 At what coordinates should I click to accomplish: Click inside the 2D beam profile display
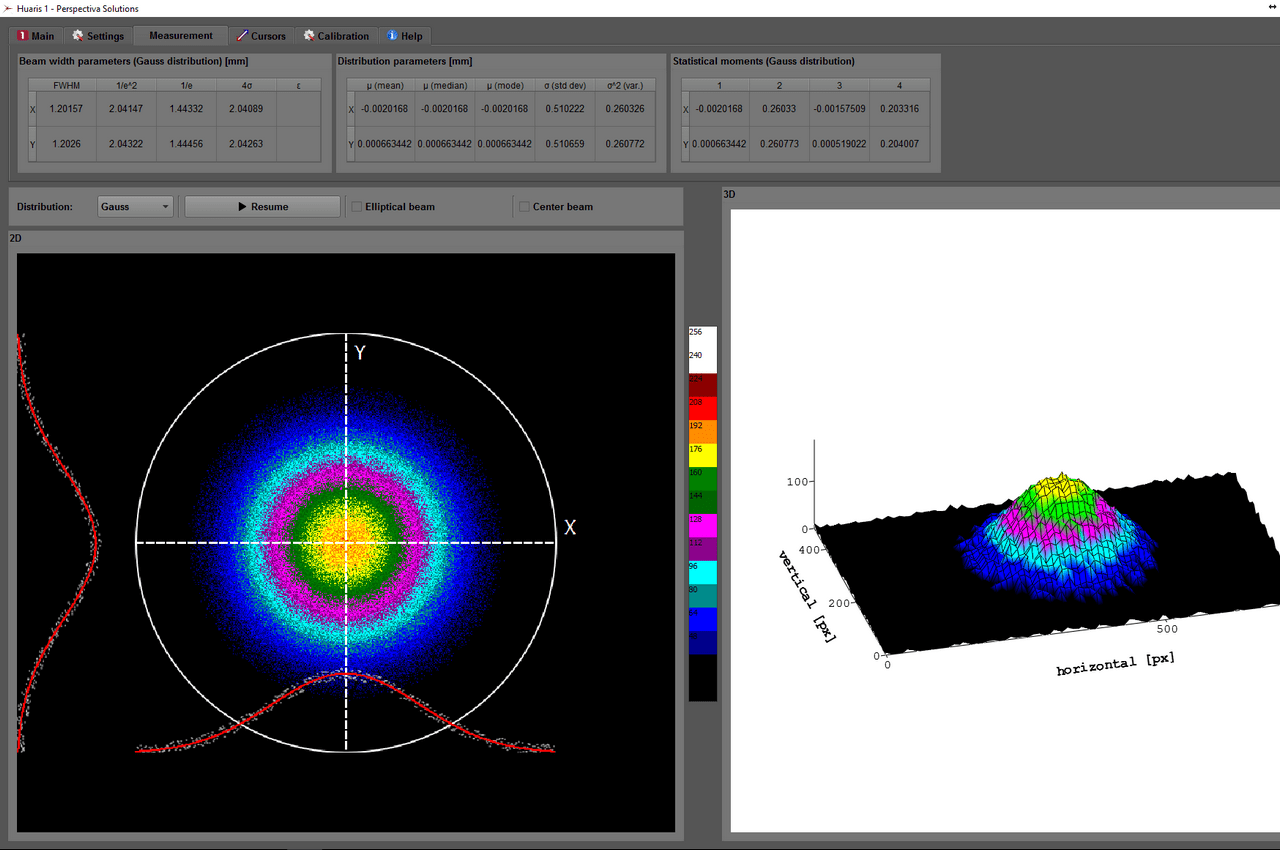(x=345, y=543)
